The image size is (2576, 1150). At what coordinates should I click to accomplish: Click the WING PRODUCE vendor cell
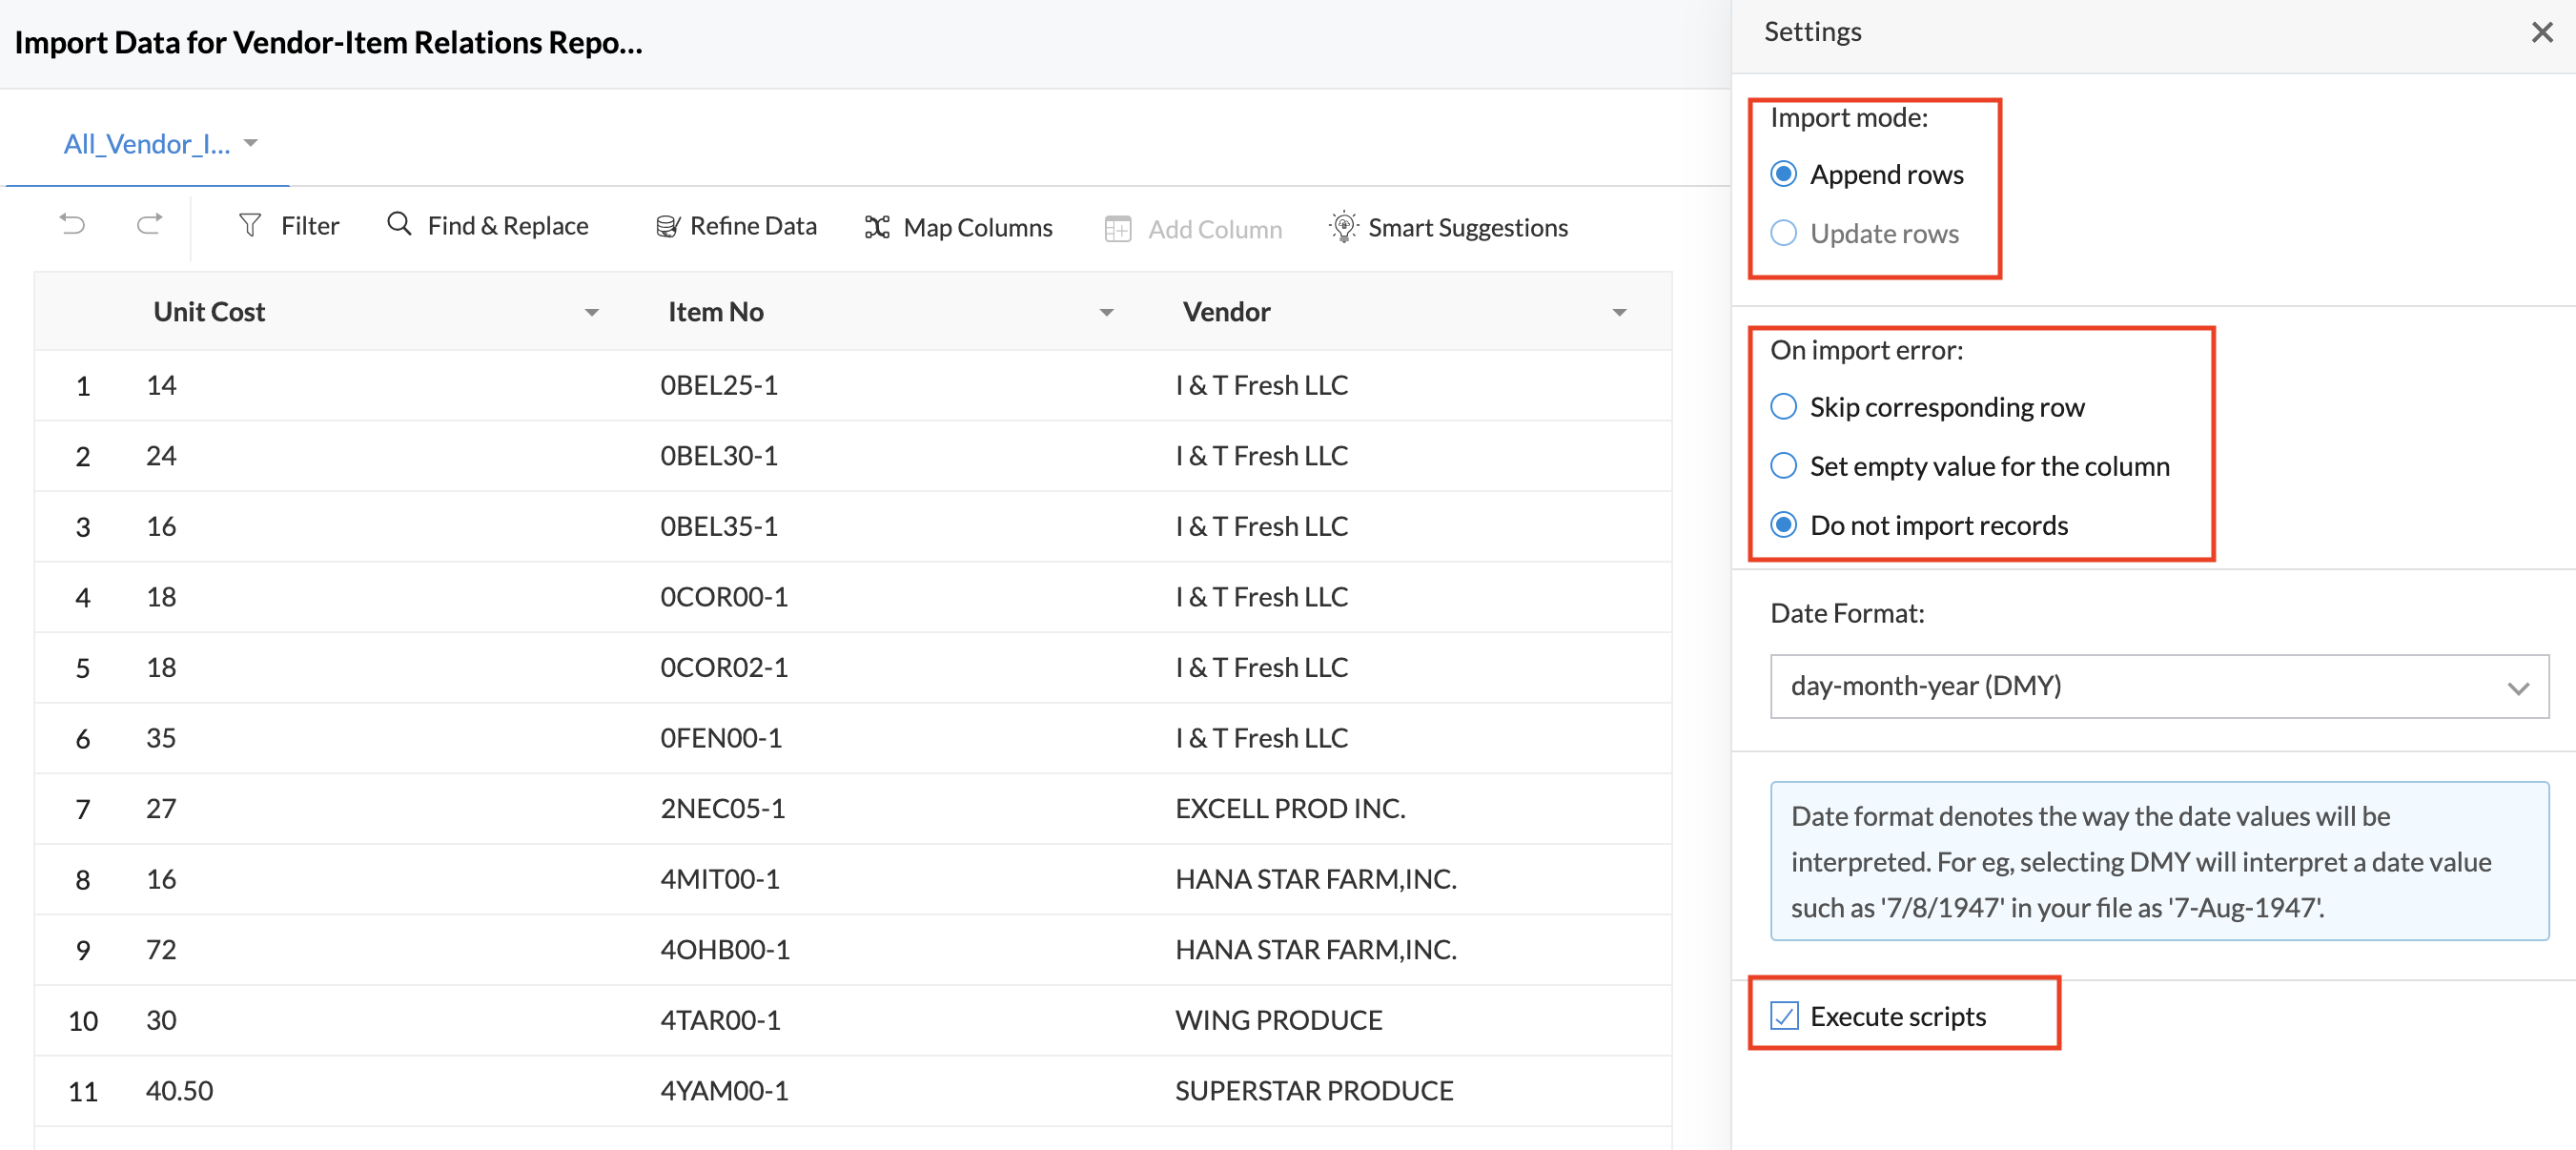click(x=1278, y=1020)
